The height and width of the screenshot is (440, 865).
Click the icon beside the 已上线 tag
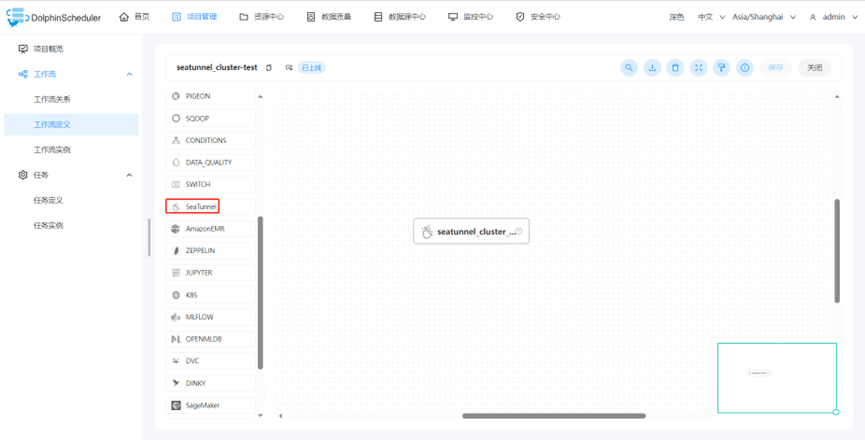289,68
